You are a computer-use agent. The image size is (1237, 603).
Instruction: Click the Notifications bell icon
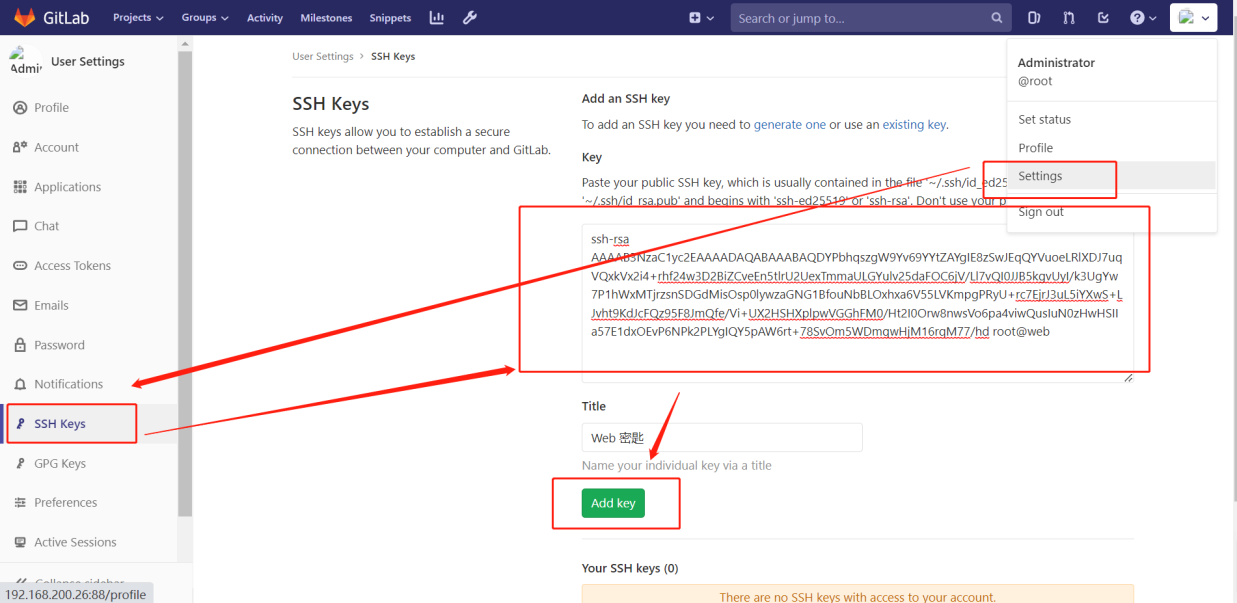click(x=20, y=384)
